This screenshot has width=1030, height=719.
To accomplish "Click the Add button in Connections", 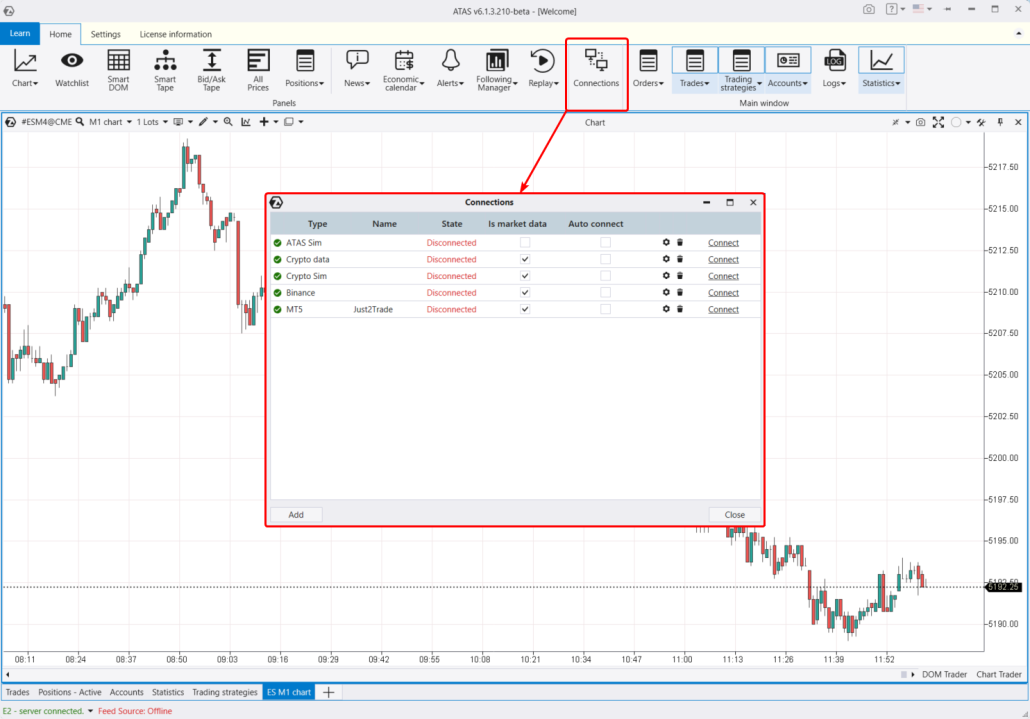I will [x=296, y=515].
